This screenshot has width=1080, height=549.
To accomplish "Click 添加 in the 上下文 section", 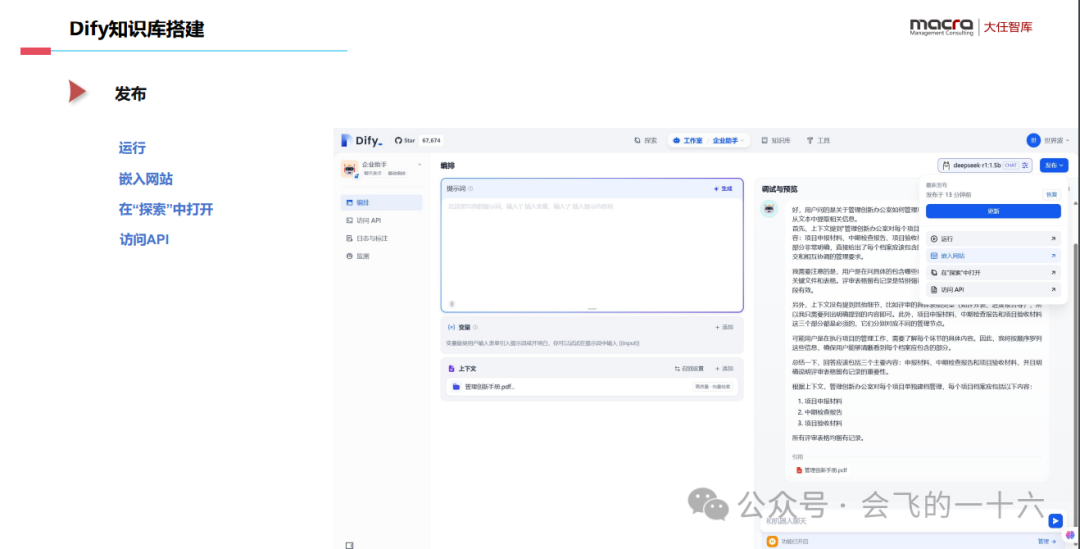I will (724, 369).
